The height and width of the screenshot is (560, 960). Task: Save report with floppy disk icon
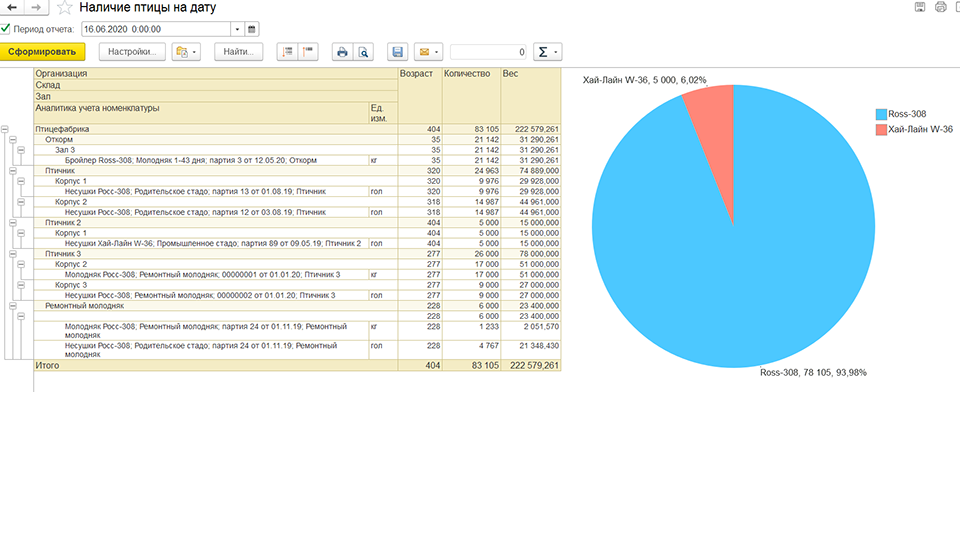tap(397, 52)
